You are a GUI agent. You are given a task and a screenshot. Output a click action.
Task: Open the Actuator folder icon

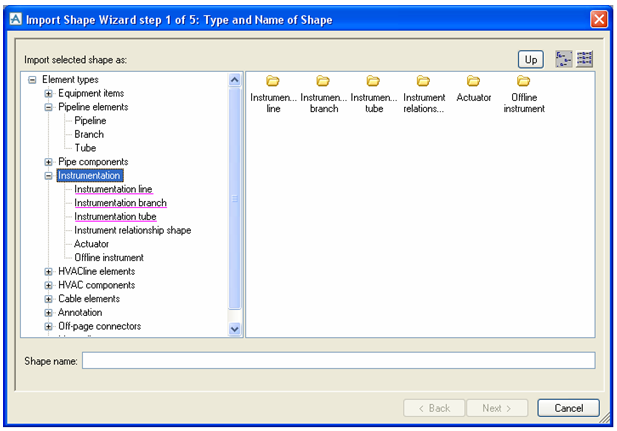(473, 81)
